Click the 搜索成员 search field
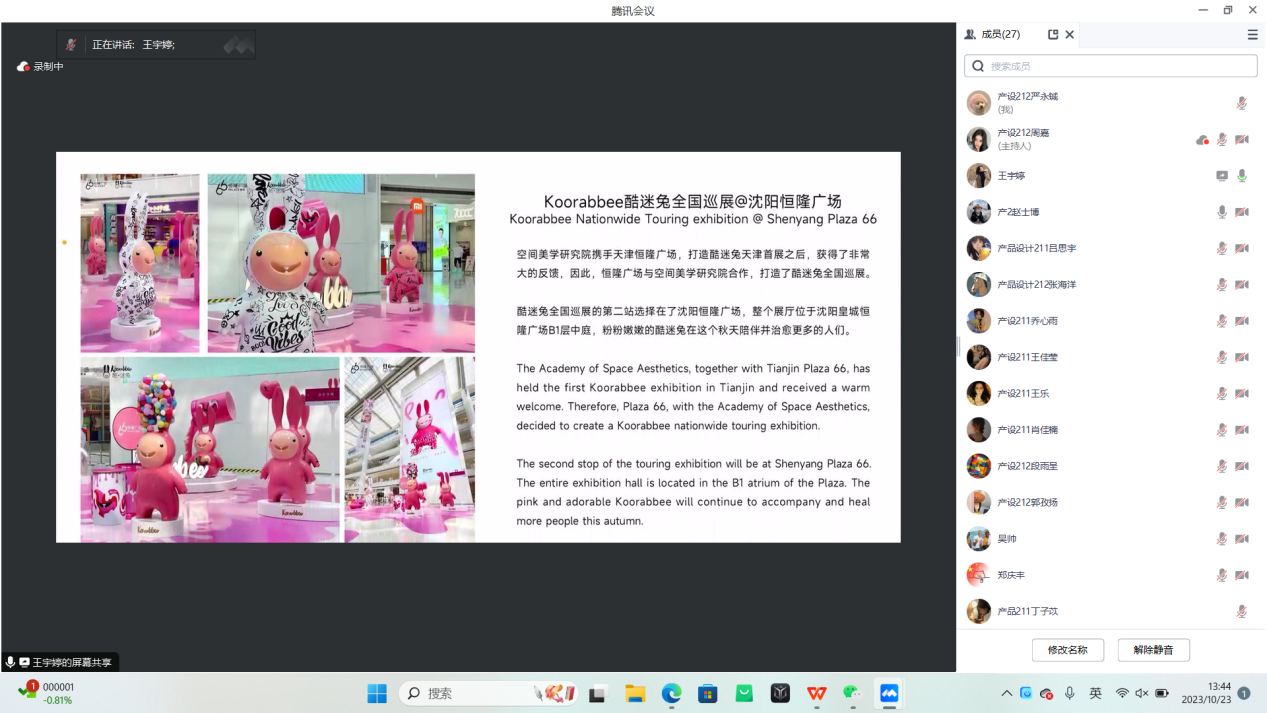 tap(1110, 66)
